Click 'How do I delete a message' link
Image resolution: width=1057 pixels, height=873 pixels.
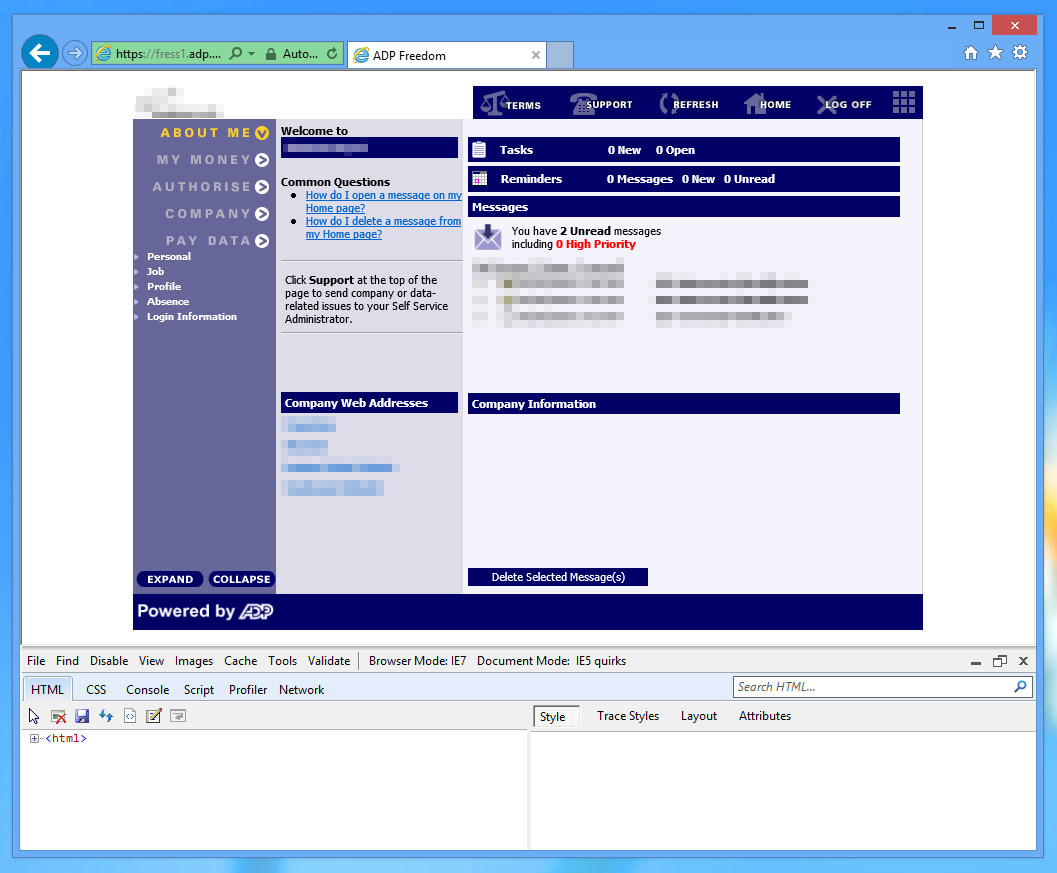383,221
